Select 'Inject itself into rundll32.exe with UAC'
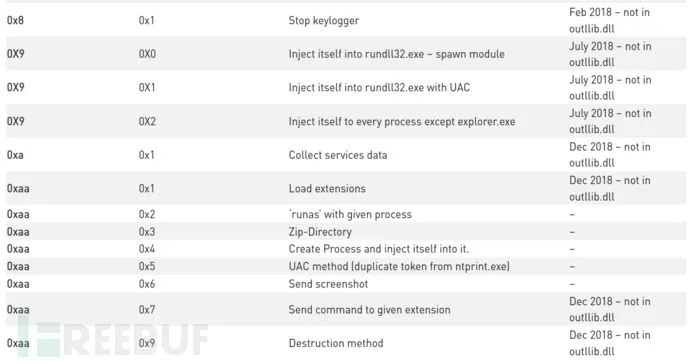 (379, 87)
